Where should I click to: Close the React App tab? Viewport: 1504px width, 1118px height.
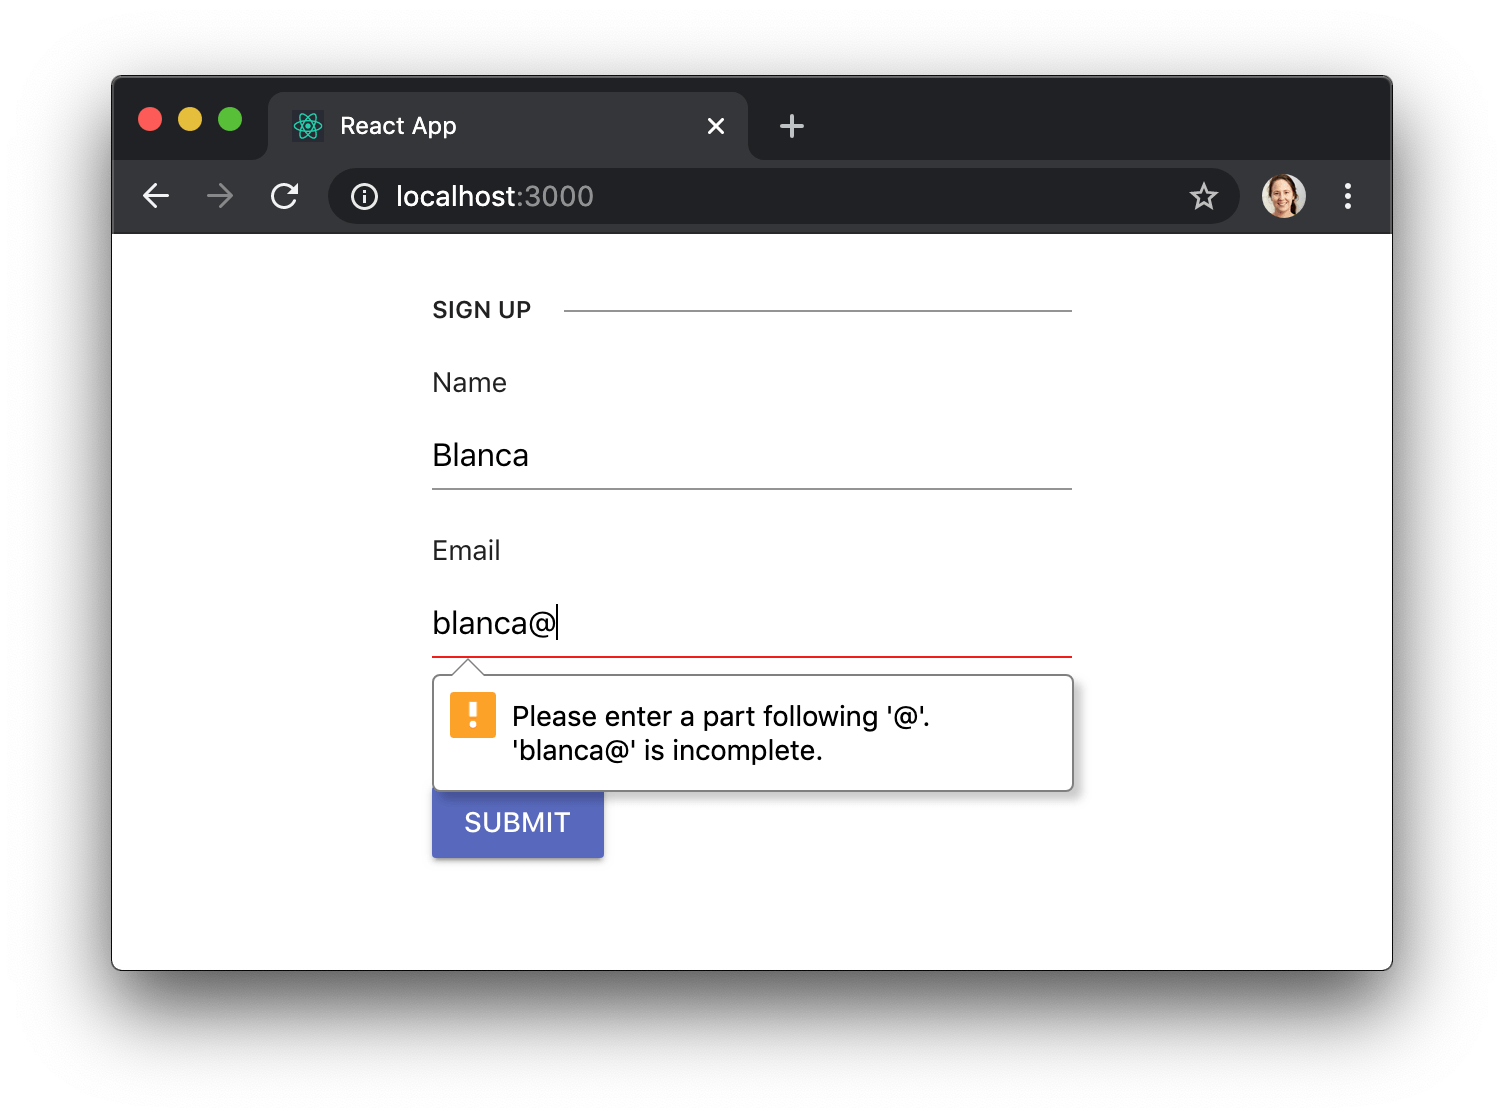(715, 126)
